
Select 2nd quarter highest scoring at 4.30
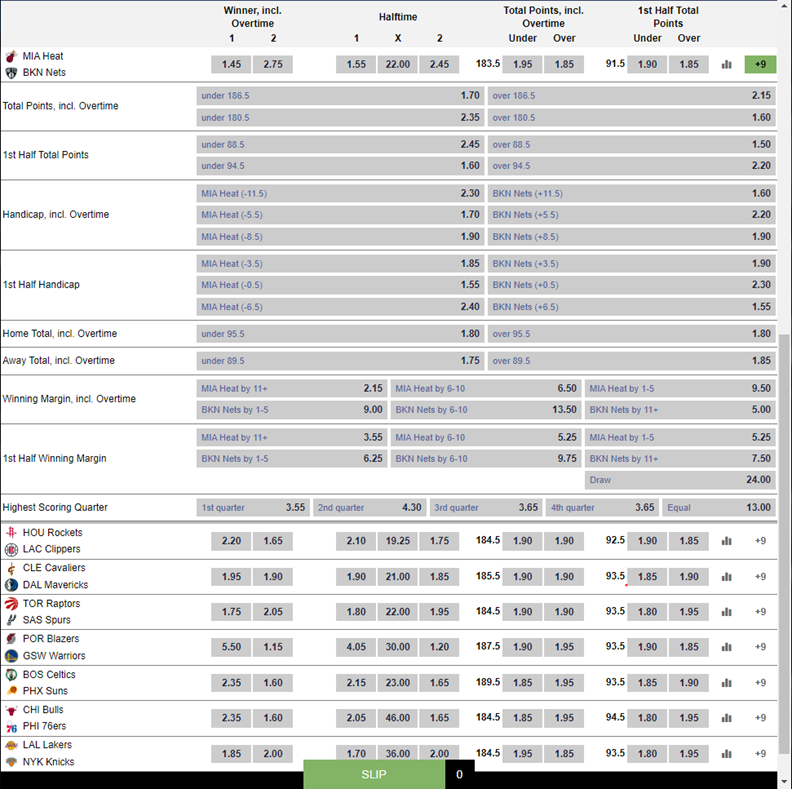point(369,508)
